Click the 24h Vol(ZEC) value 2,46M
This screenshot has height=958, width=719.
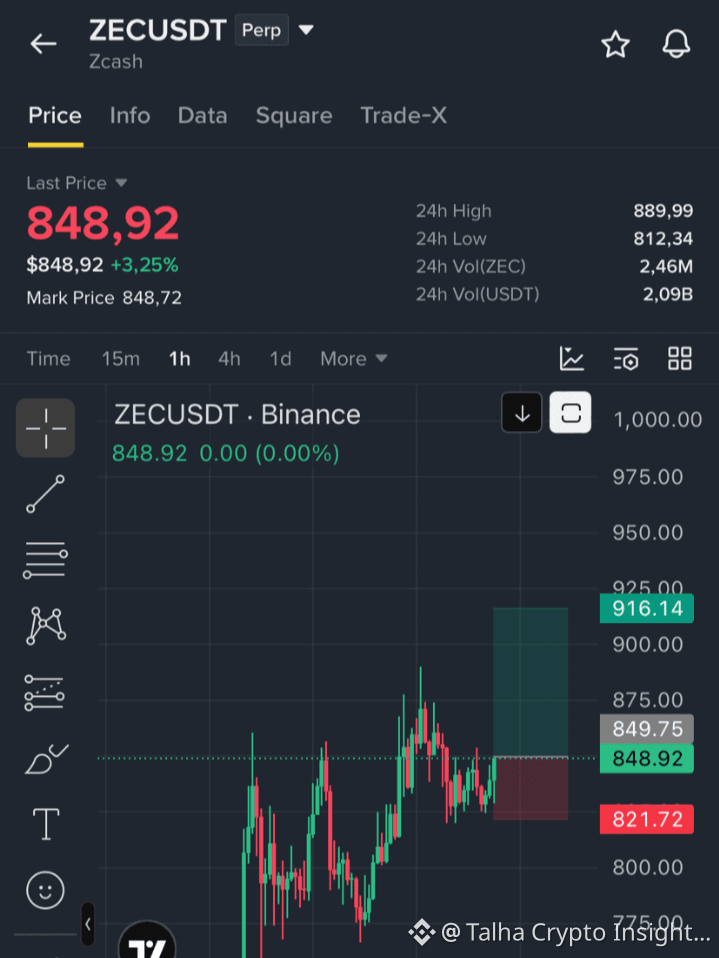666,266
